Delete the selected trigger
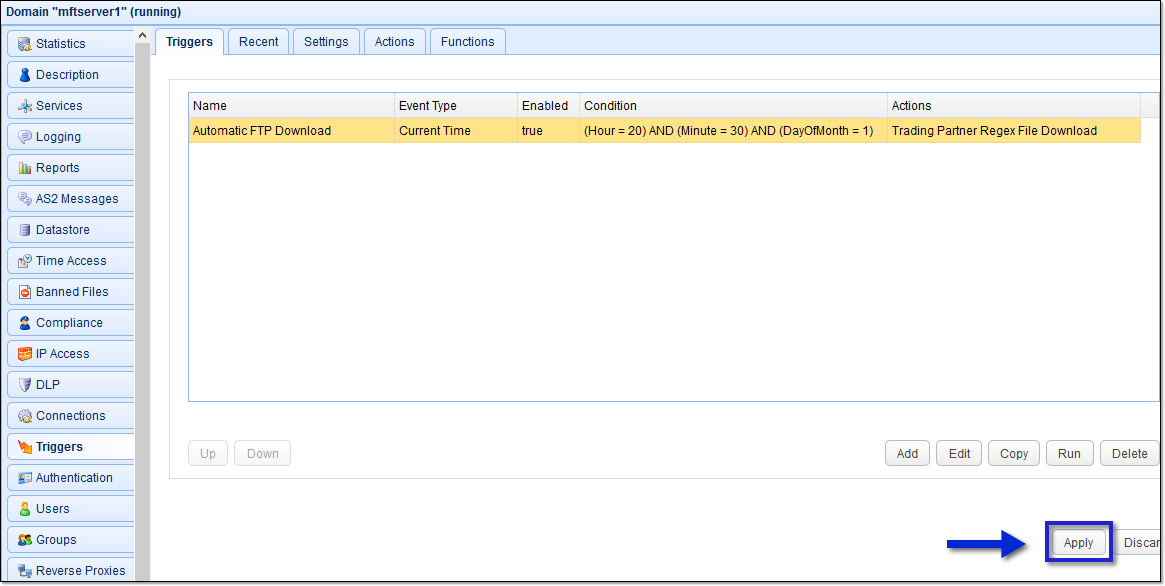Screen dimensions: 1165x586 1129,454
